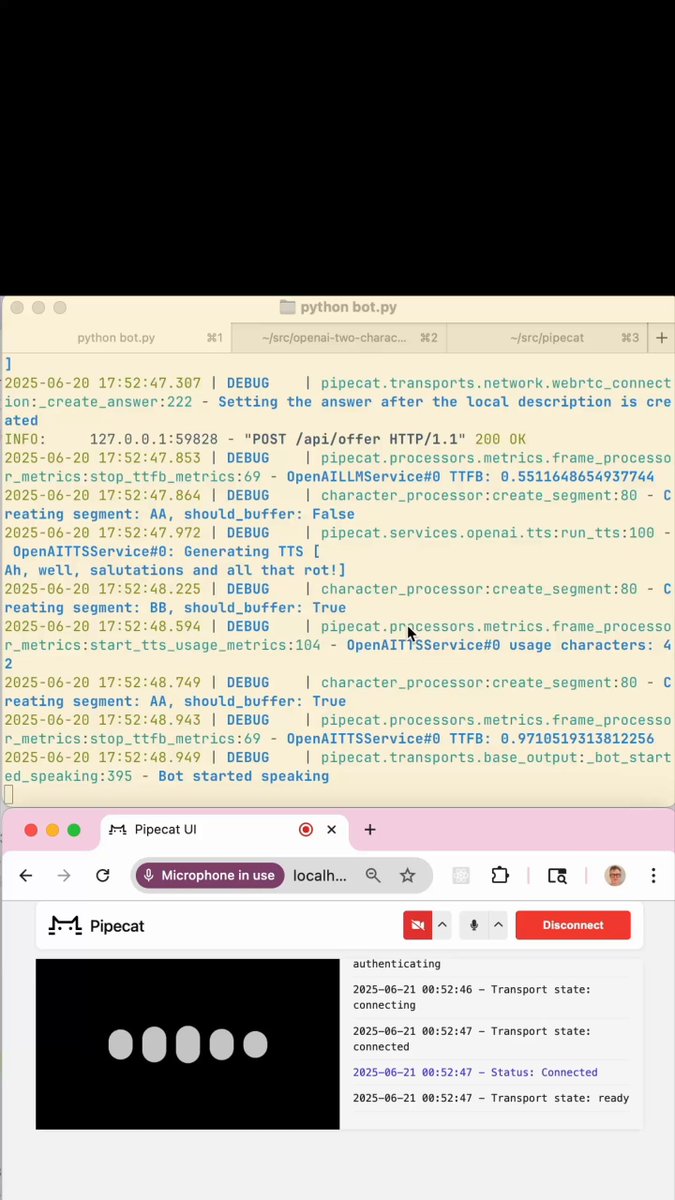This screenshot has height=1200, width=675.
Task: Switch to the python bot.py terminal tab
Action: click(x=116, y=338)
